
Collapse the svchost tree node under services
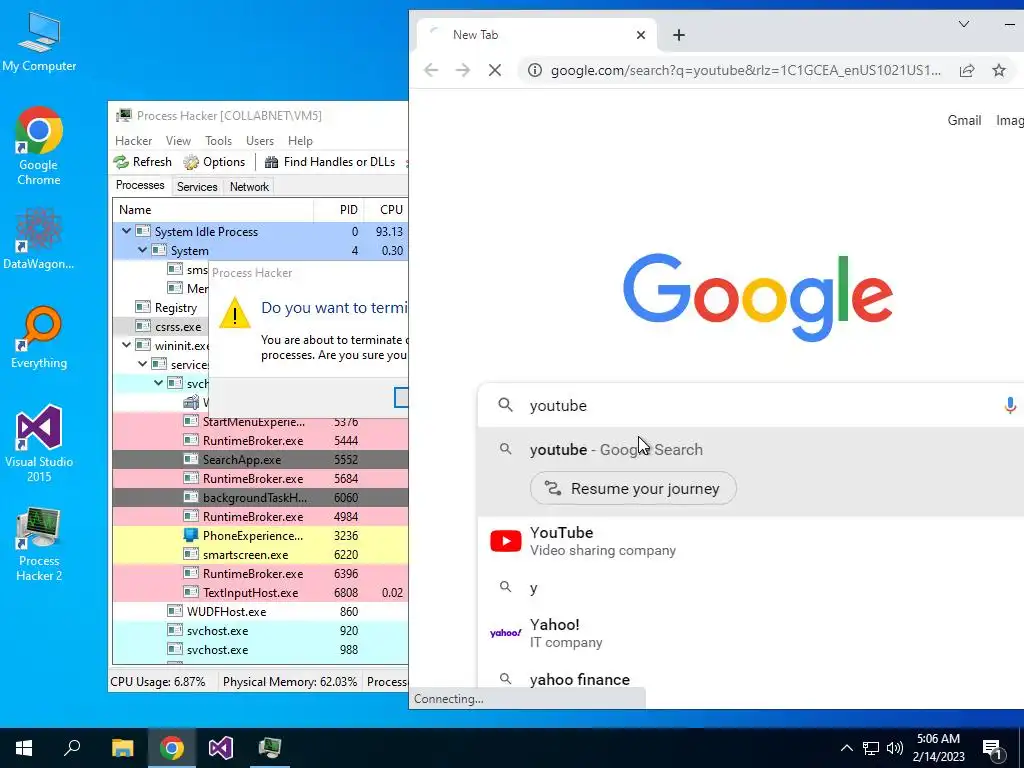click(158, 383)
